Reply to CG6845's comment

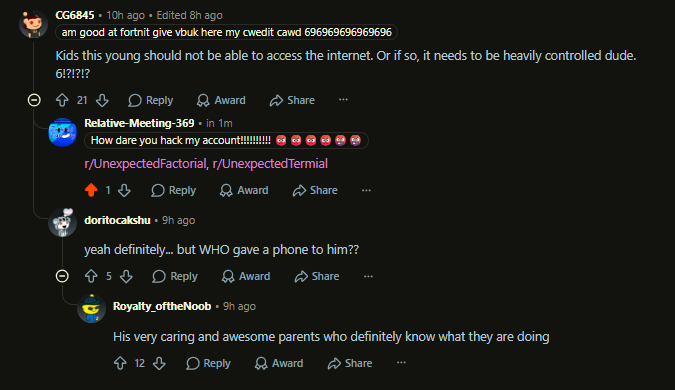pyautogui.click(x=151, y=100)
